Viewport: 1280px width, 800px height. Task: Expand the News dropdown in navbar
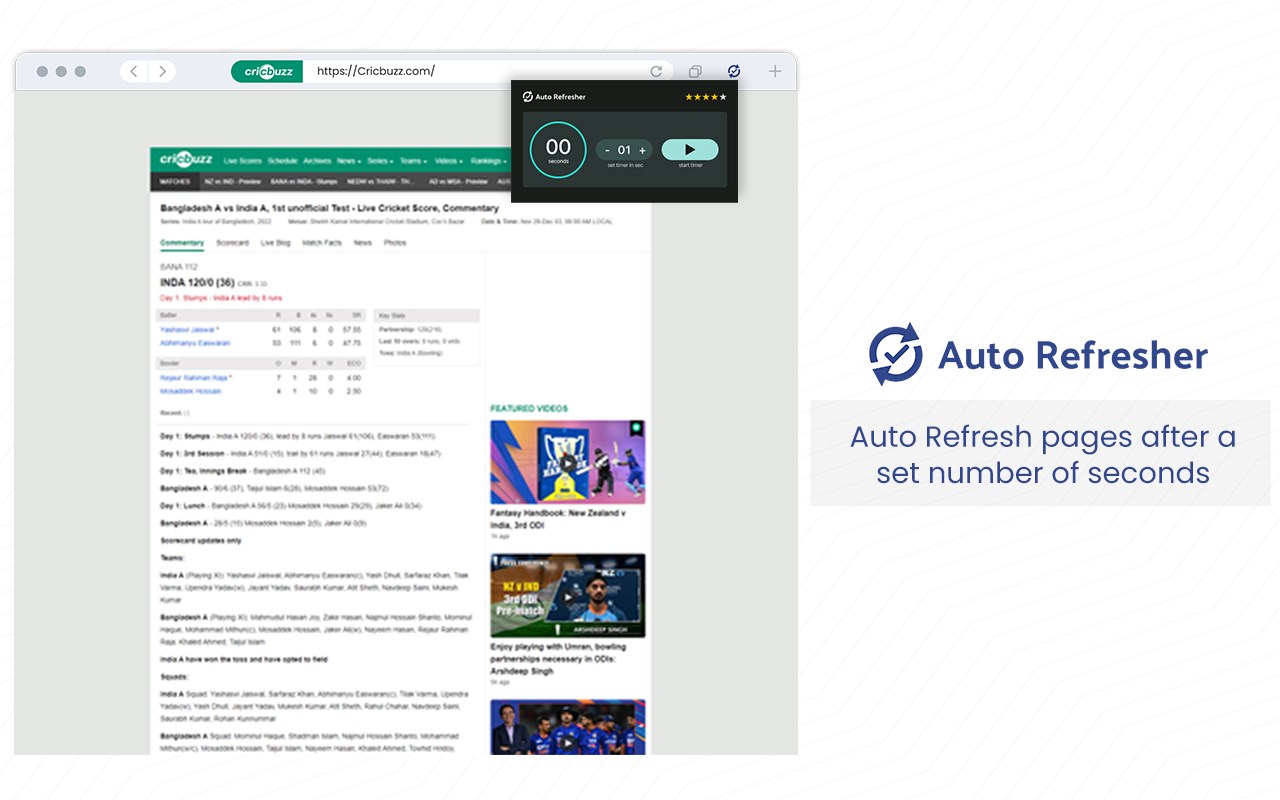point(348,161)
